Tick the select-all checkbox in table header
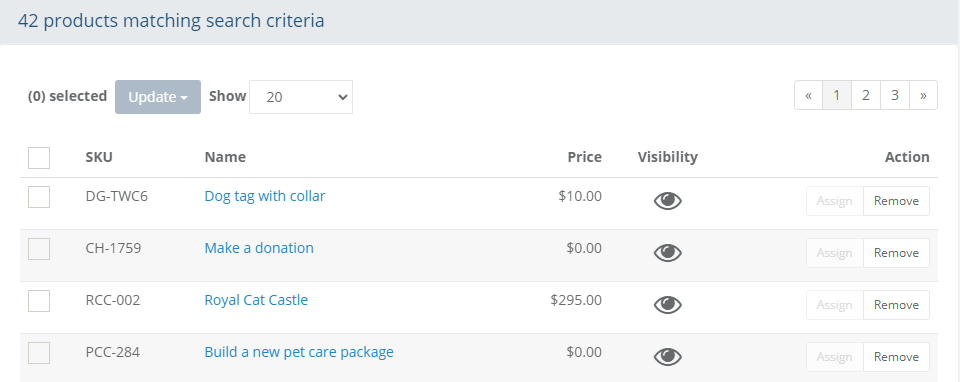This screenshot has height=382, width=960. click(x=39, y=158)
